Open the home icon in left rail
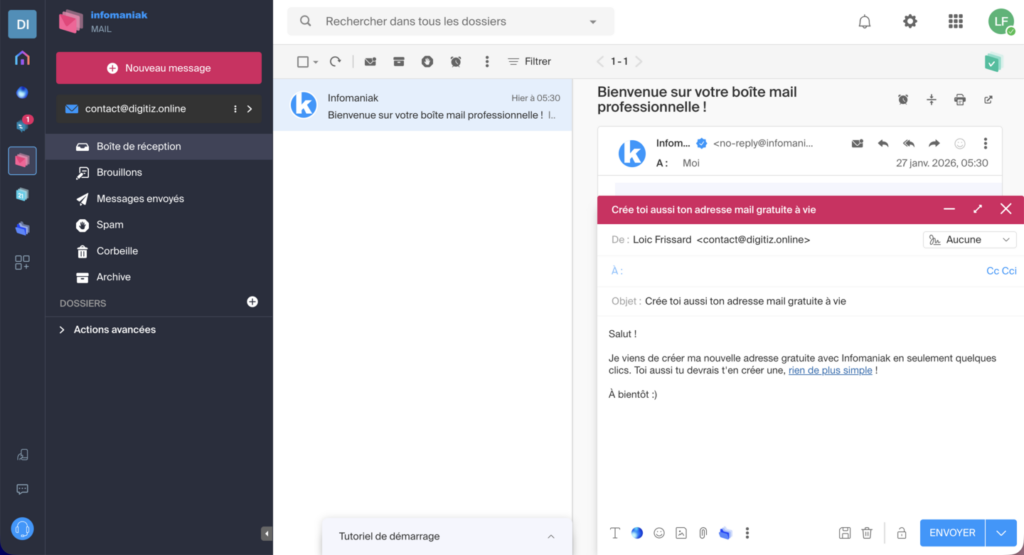The height and width of the screenshot is (555, 1024). [x=22, y=58]
